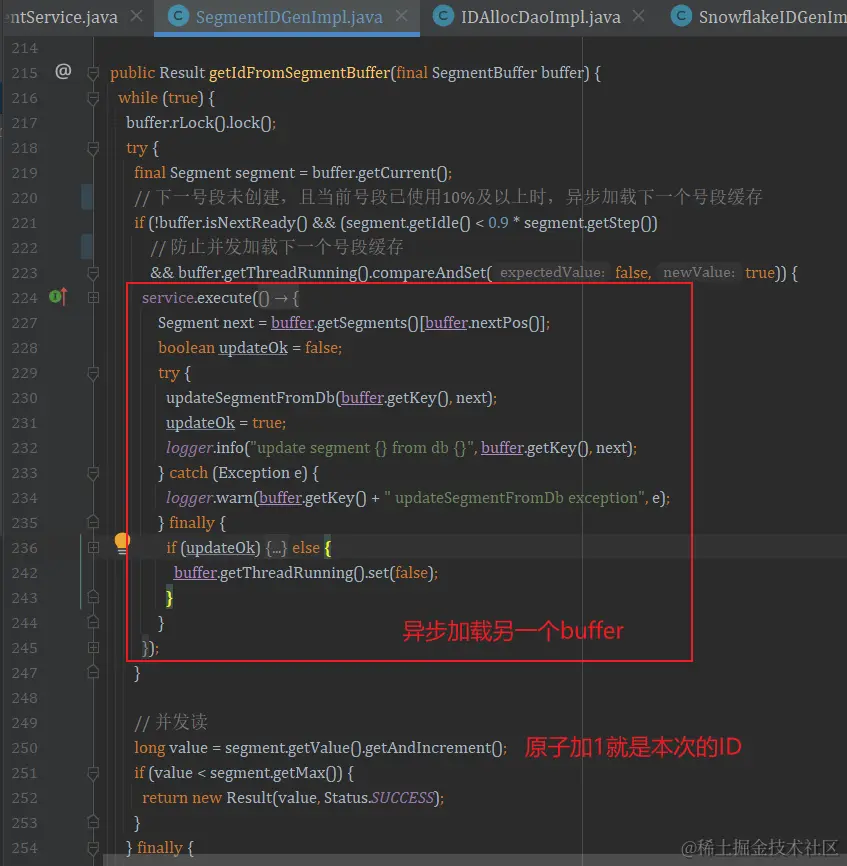Viewport: 847px width, 866px height.
Task: Click the horizontal scrollbar at editor bottom
Action: click(x=475, y=860)
